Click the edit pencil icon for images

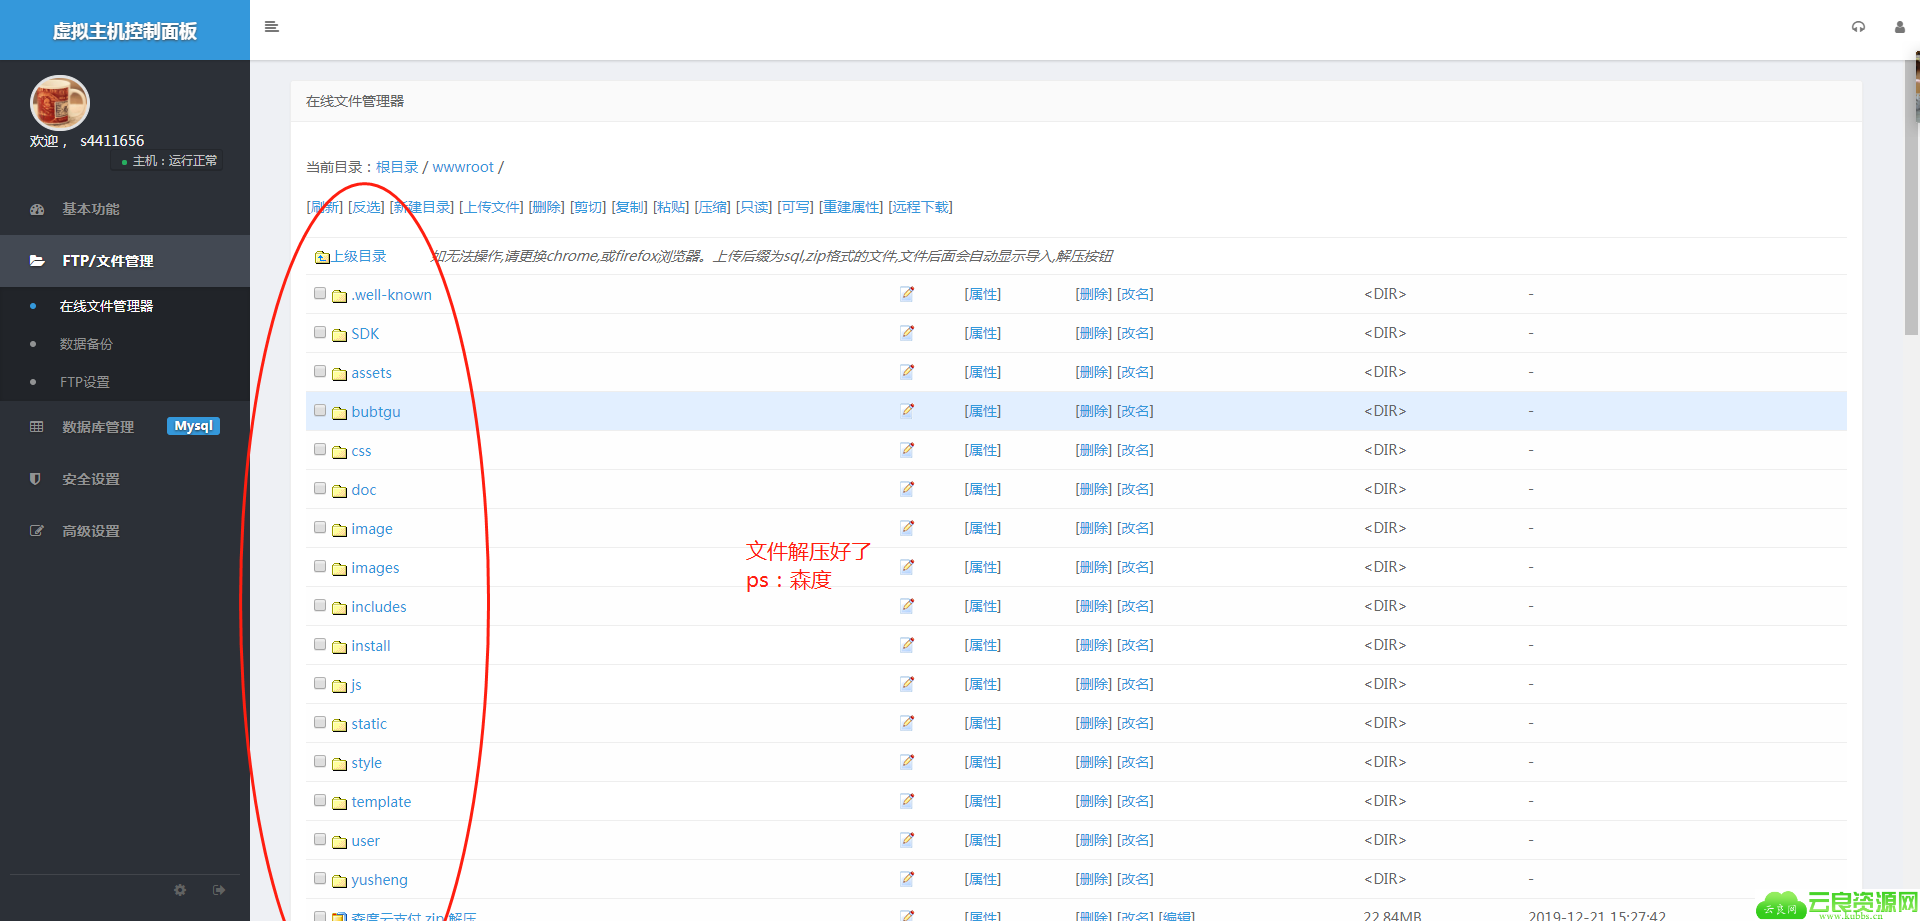click(907, 567)
